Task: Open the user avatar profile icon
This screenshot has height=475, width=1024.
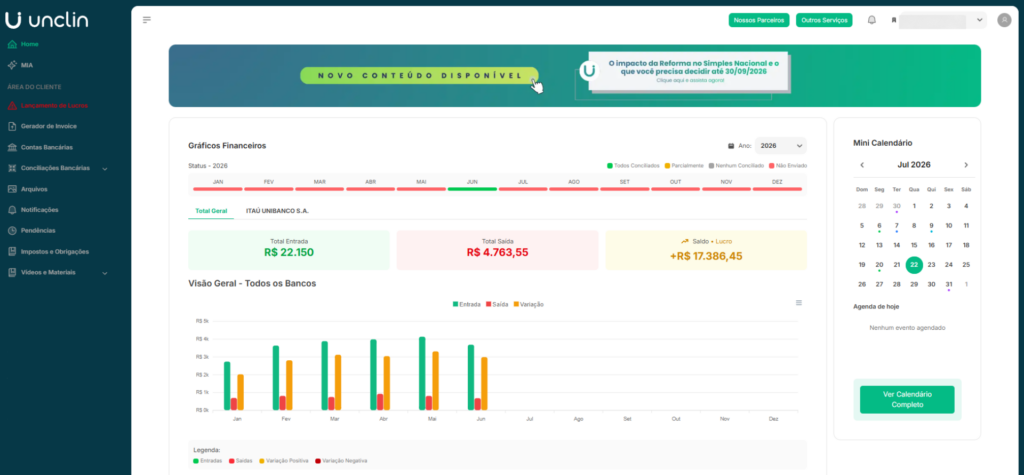Action: (1004, 20)
